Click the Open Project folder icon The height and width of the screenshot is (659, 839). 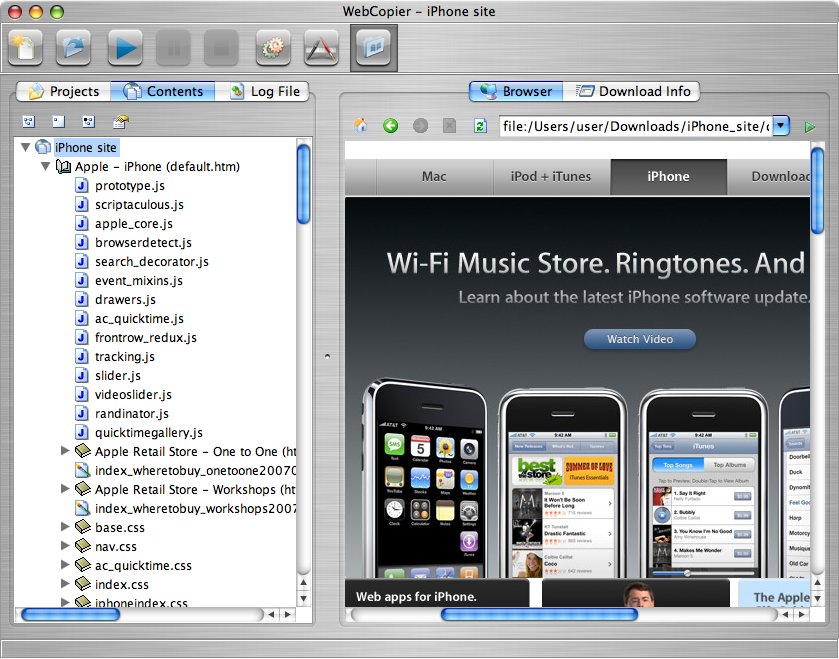[74, 47]
